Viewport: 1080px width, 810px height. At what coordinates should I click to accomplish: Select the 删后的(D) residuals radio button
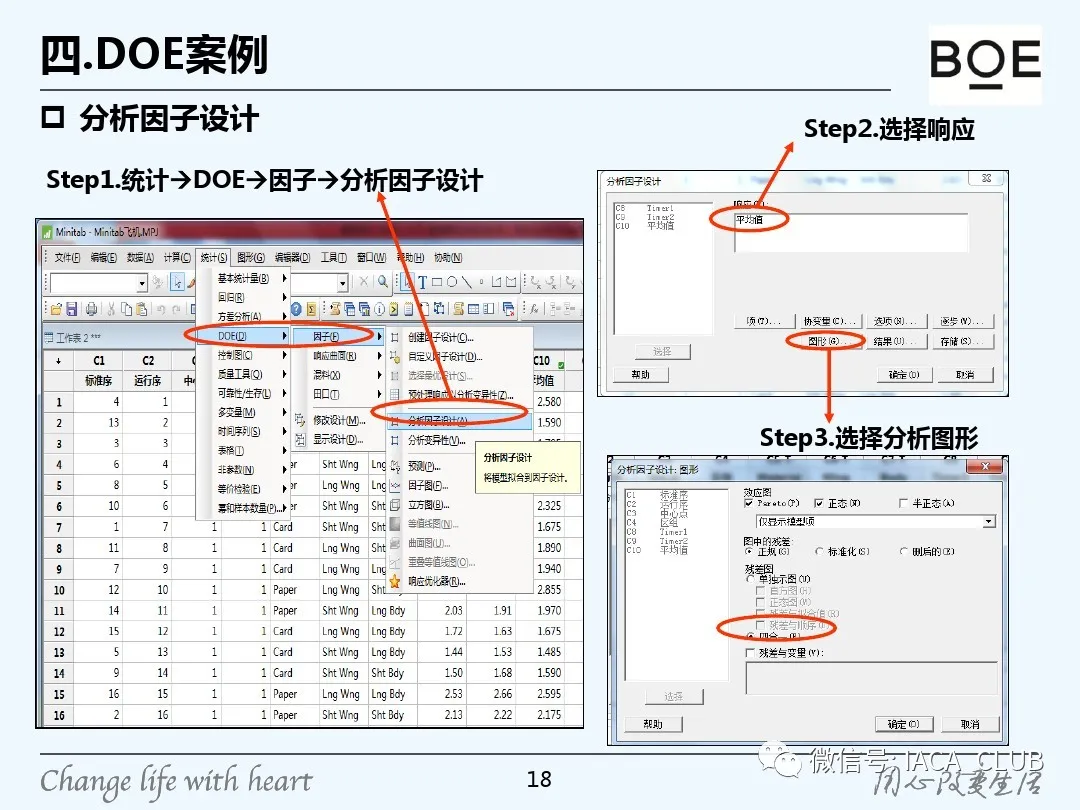[904, 552]
